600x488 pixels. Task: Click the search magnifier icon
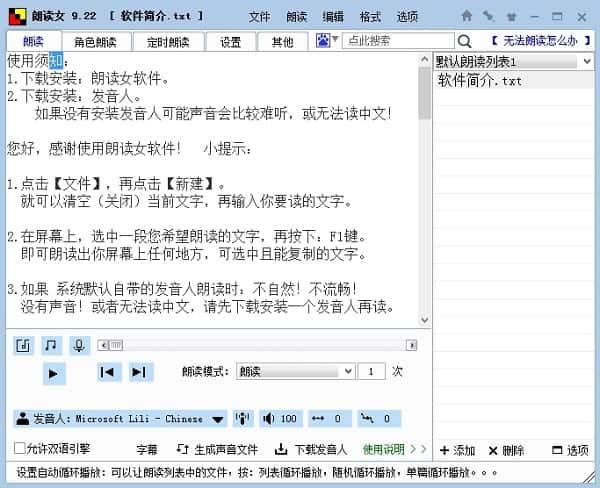(465, 41)
